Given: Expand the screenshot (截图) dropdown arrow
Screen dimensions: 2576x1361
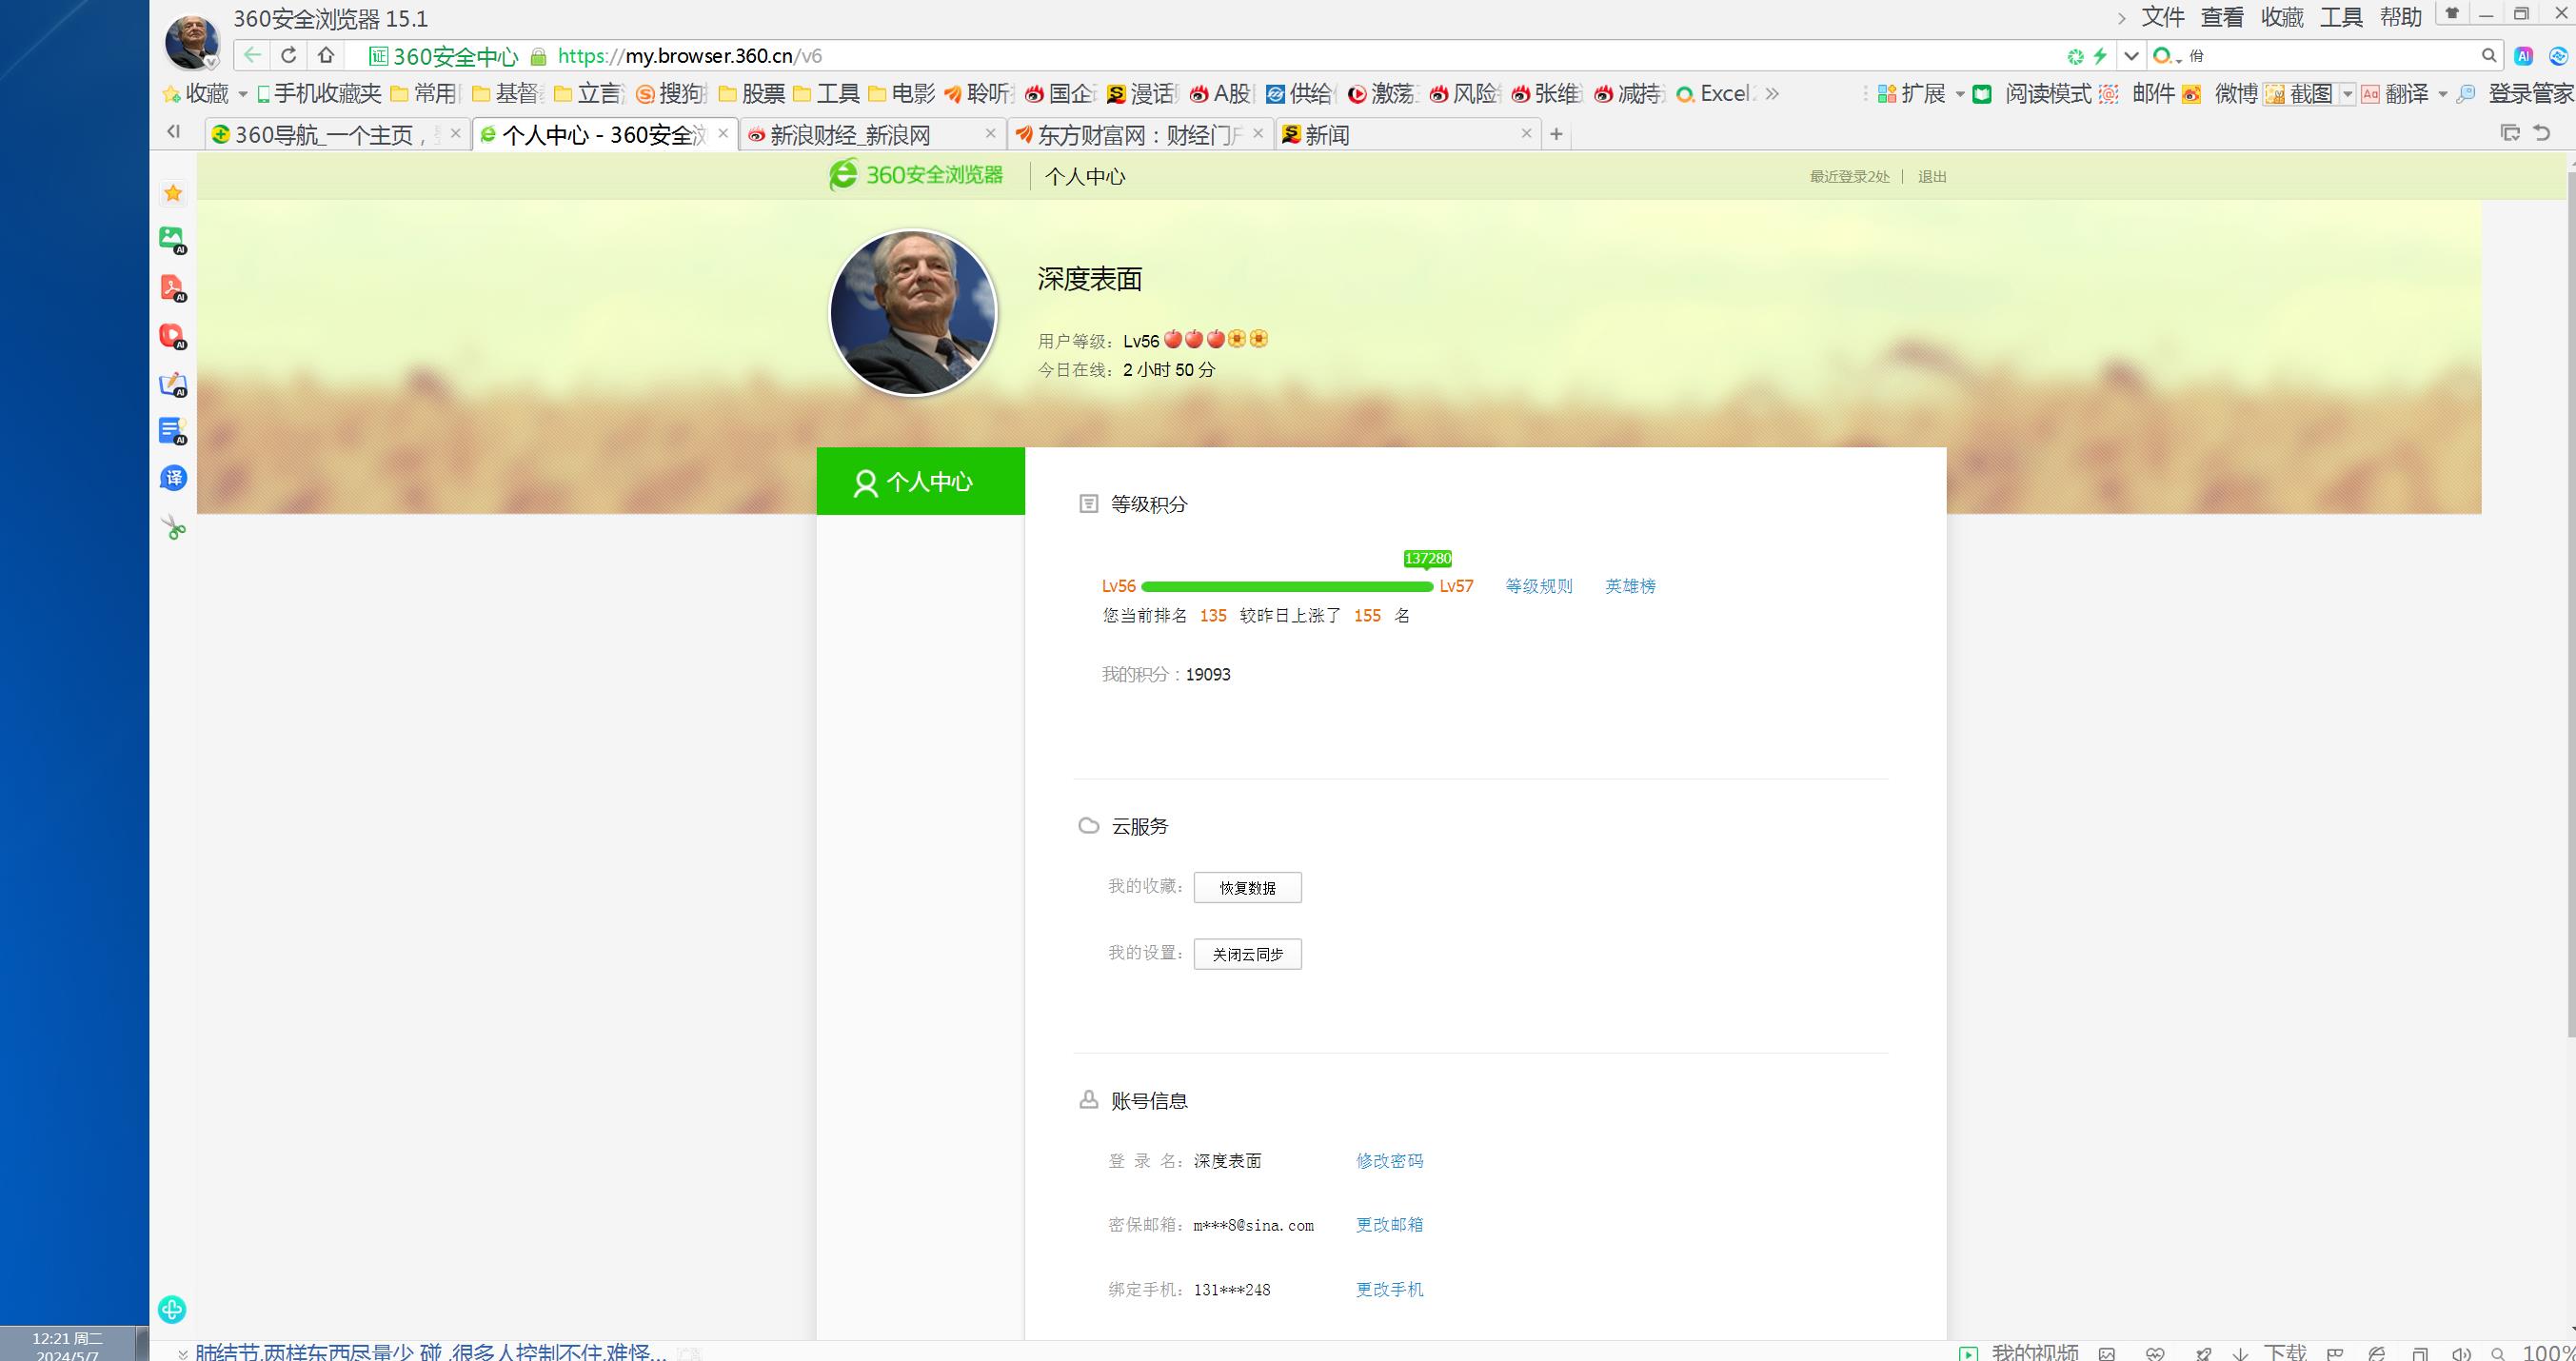Looking at the screenshot, I should point(2347,94).
